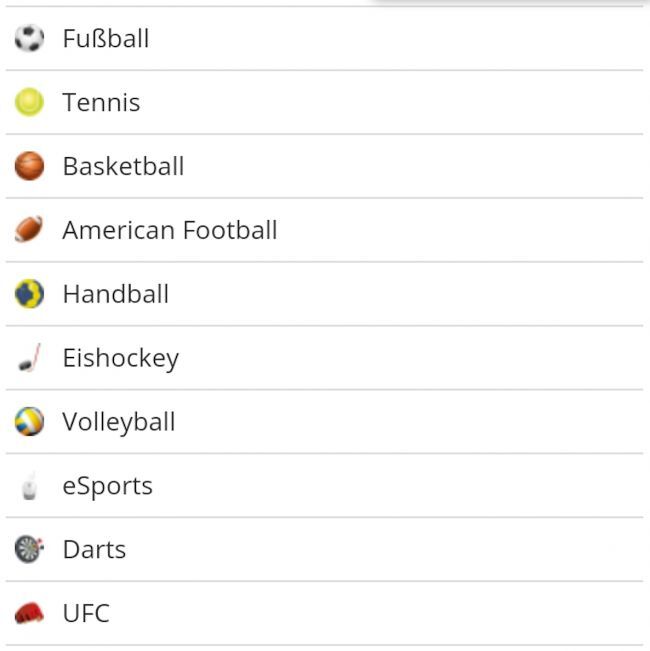Go to the Basketball section
The height and width of the screenshot is (651, 650).
click(x=123, y=166)
